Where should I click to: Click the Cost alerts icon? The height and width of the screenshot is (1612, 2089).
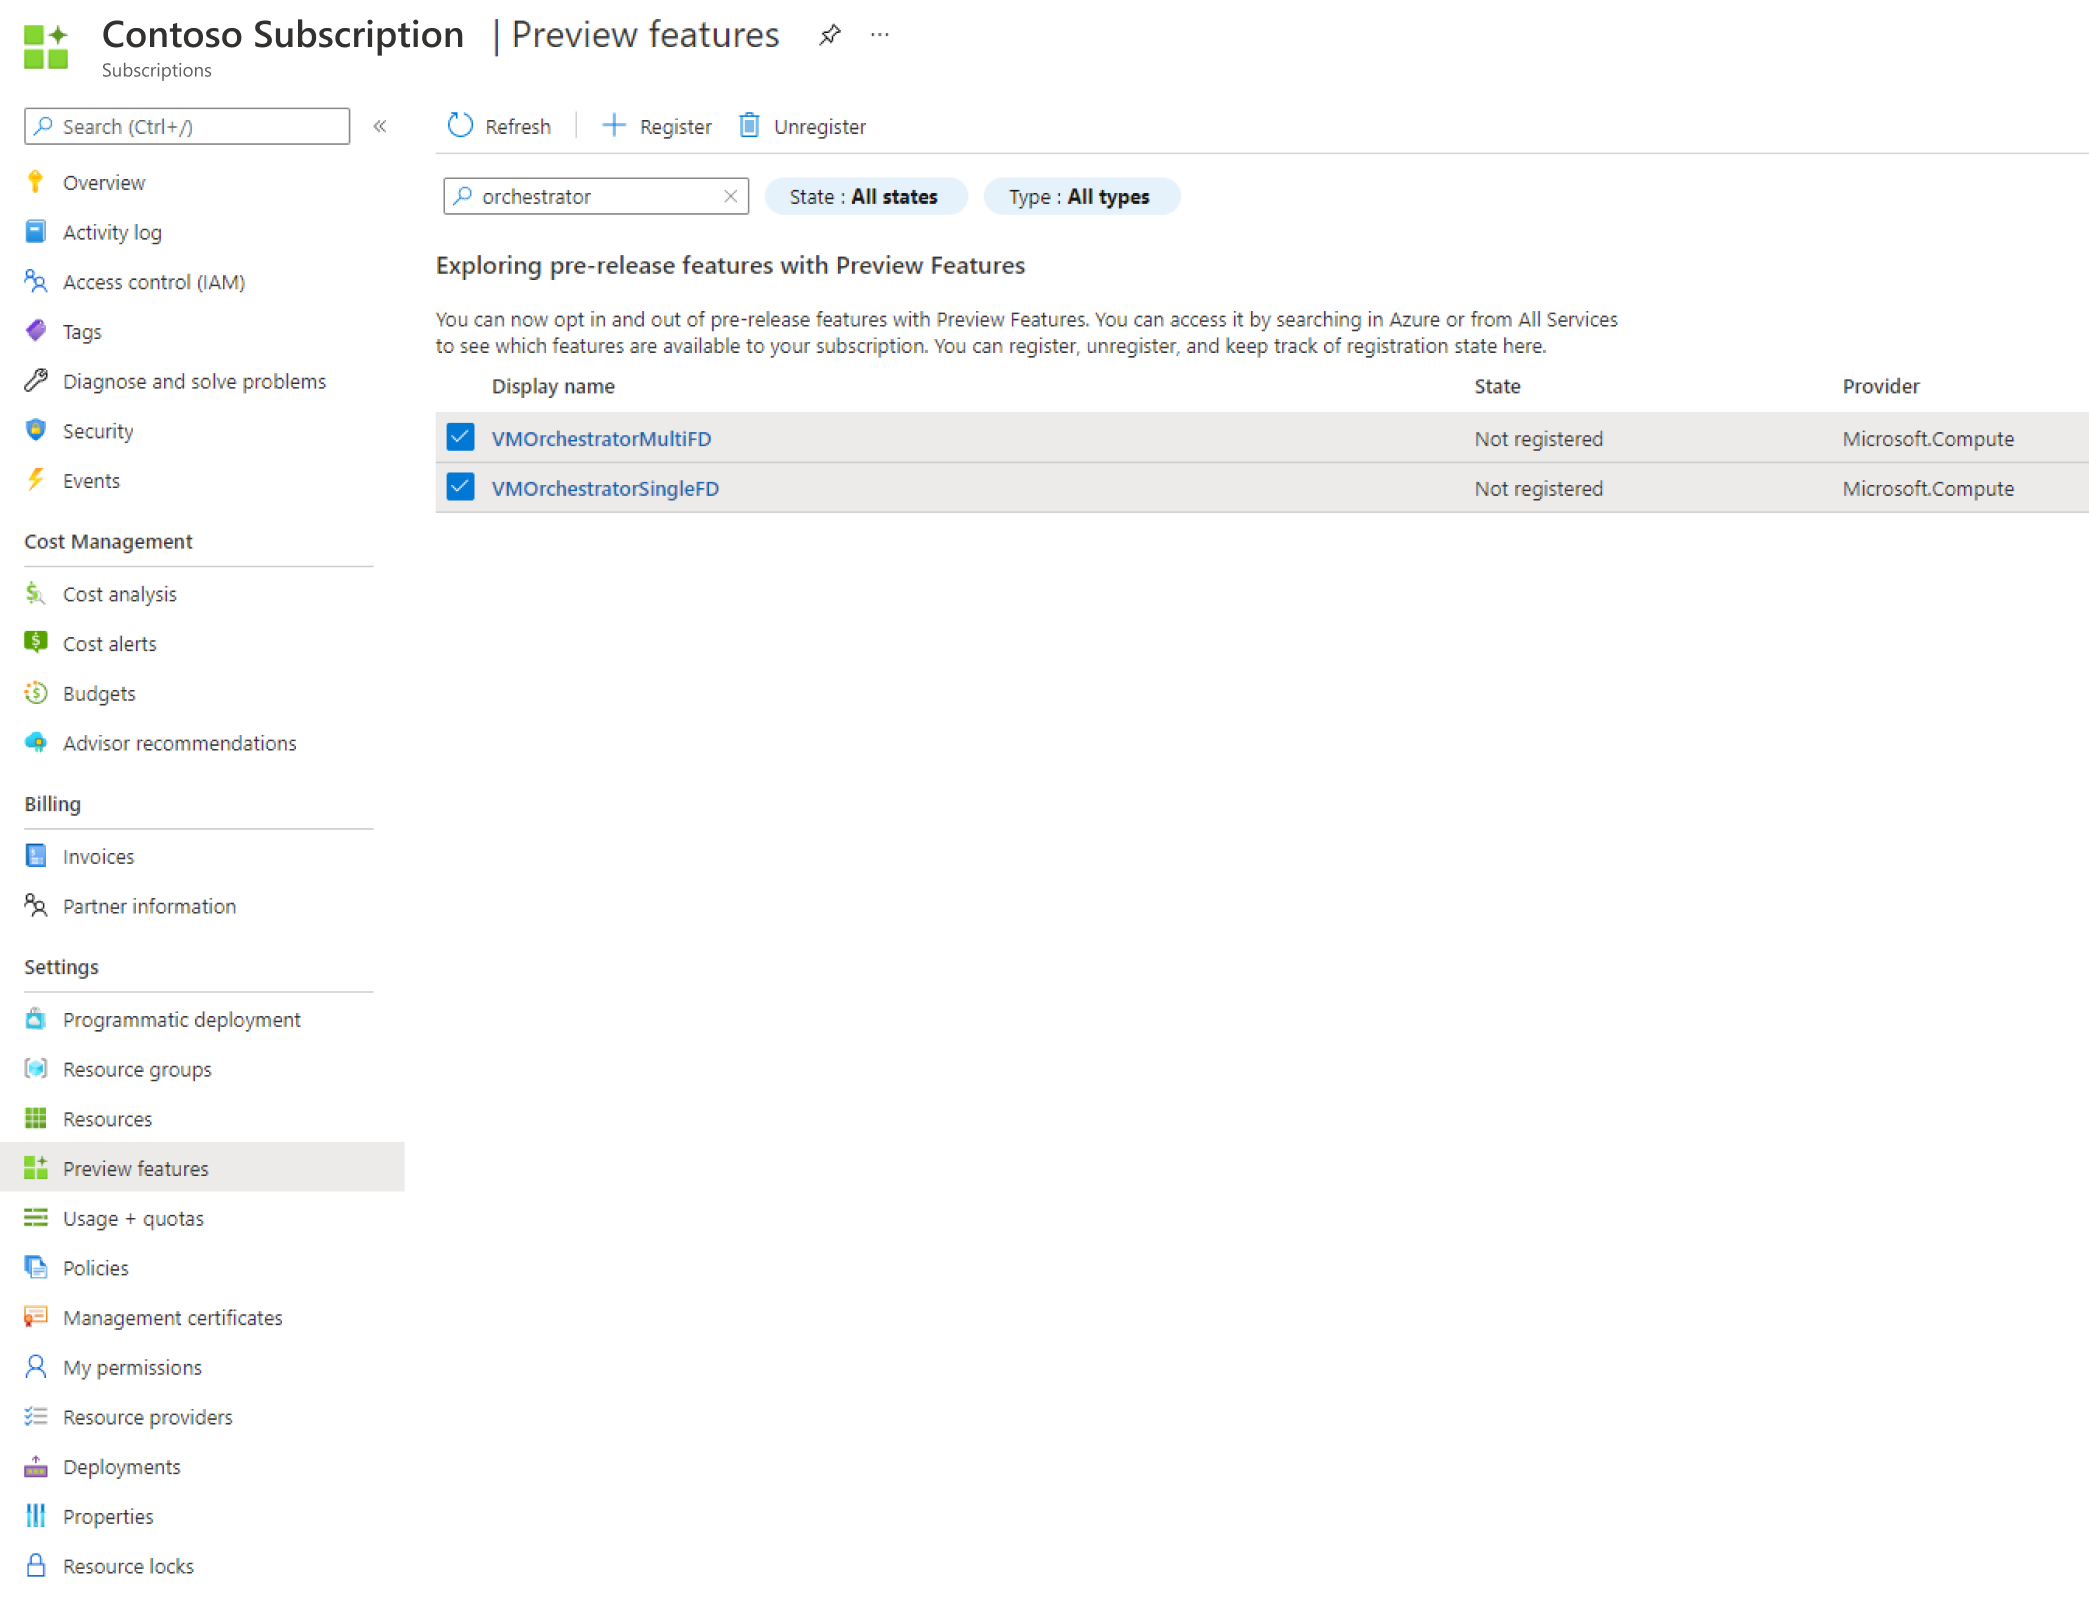(x=36, y=643)
